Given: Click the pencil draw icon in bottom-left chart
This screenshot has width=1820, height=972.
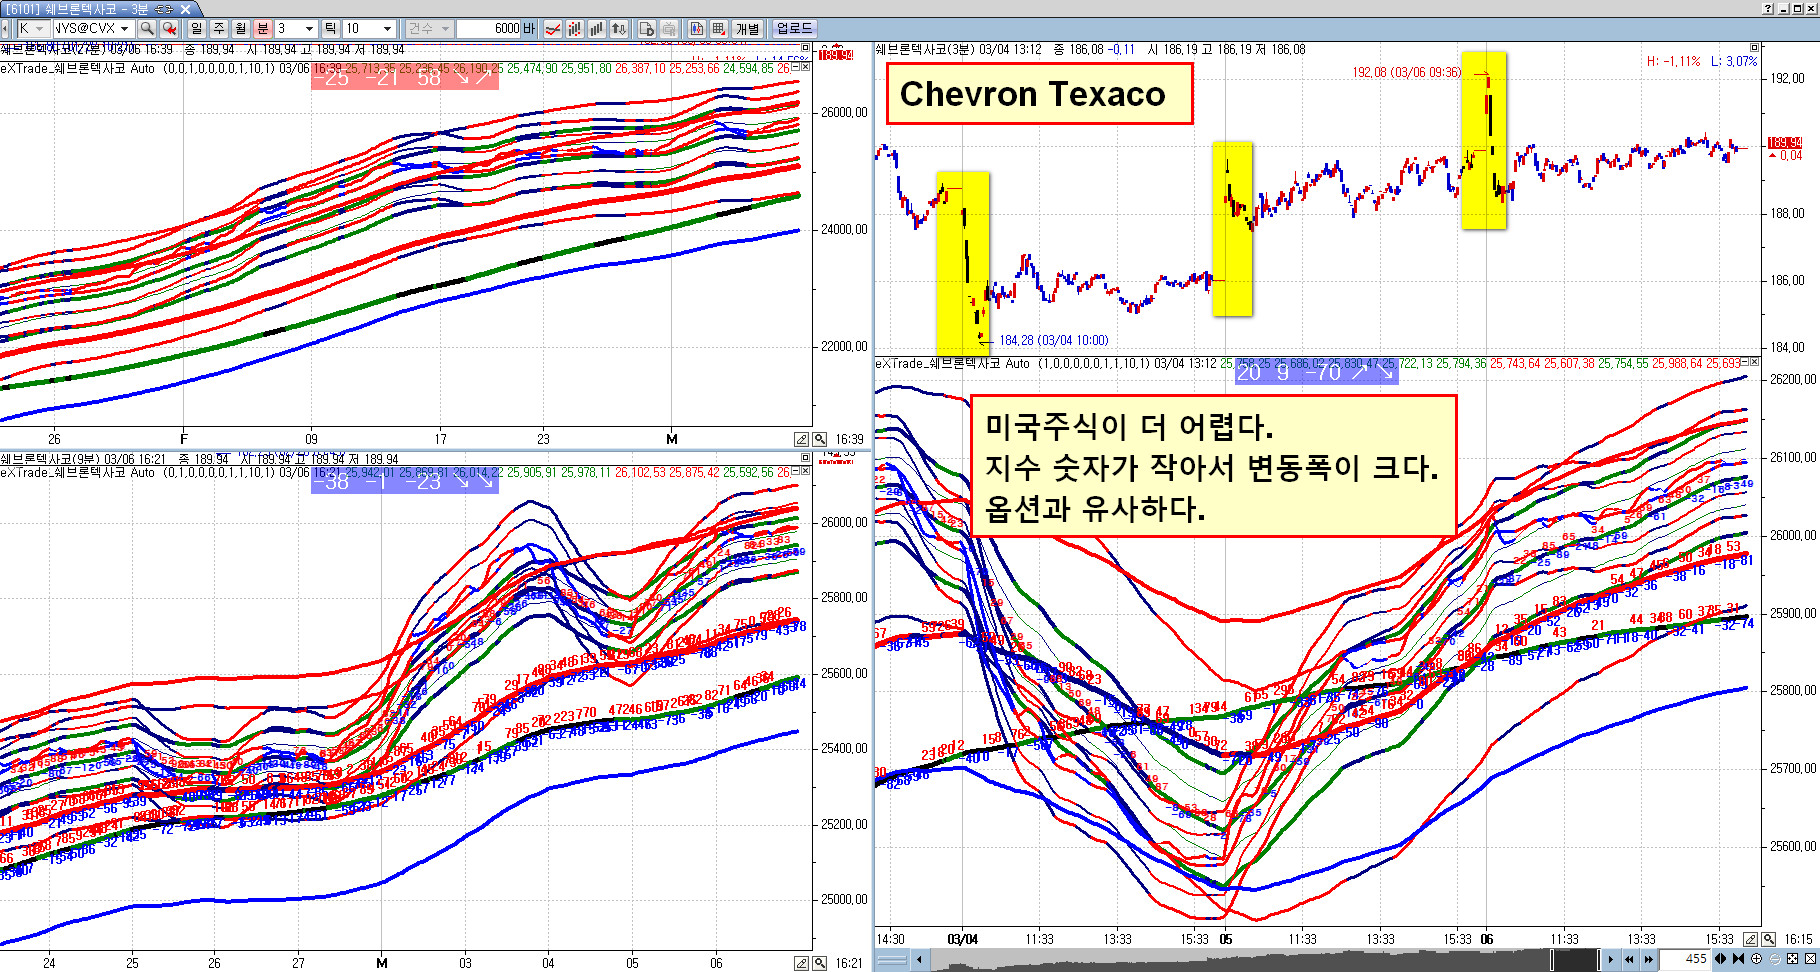Looking at the screenshot, I should click(x=801, y=963).
